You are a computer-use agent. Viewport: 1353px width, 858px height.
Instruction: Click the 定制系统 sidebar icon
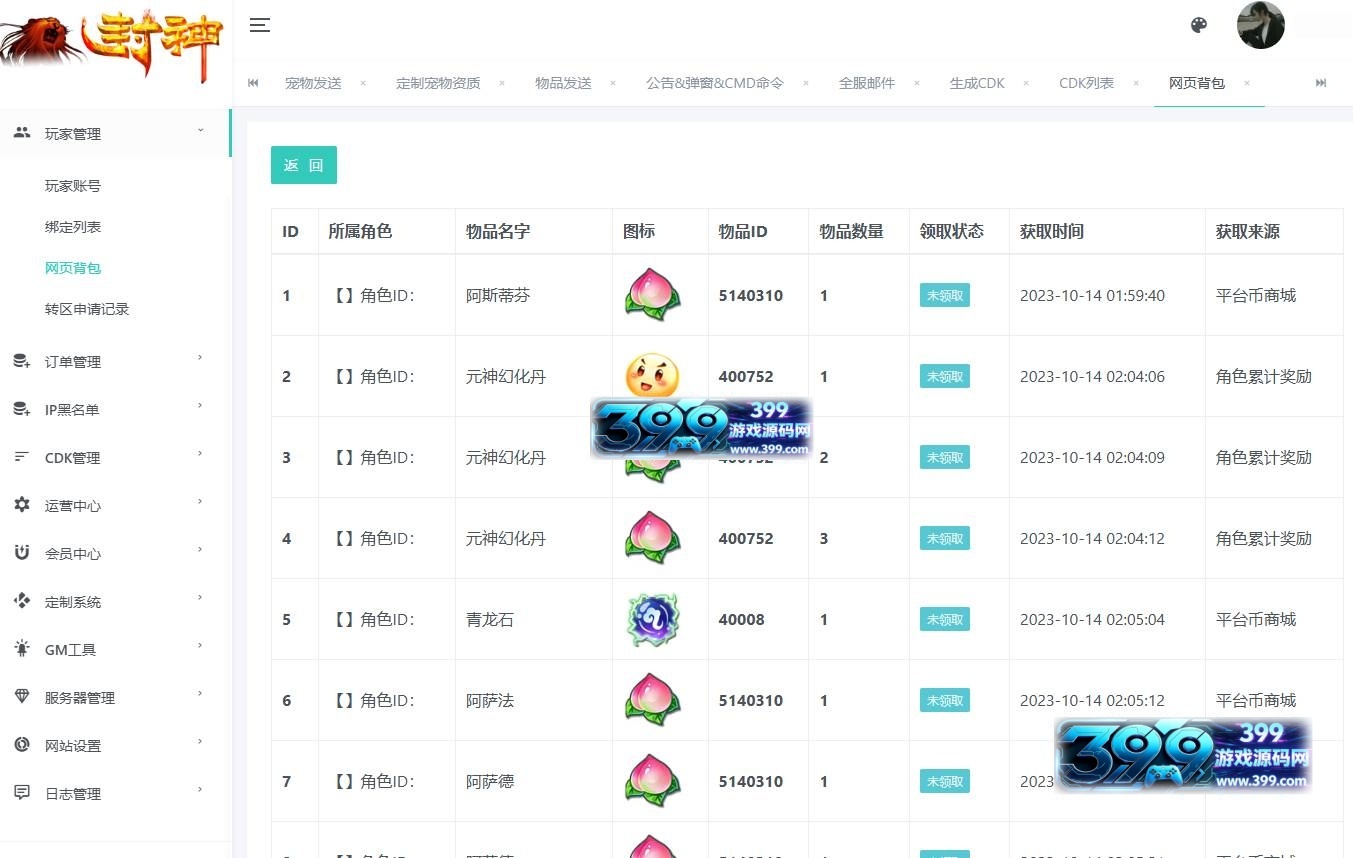(22, 601)
